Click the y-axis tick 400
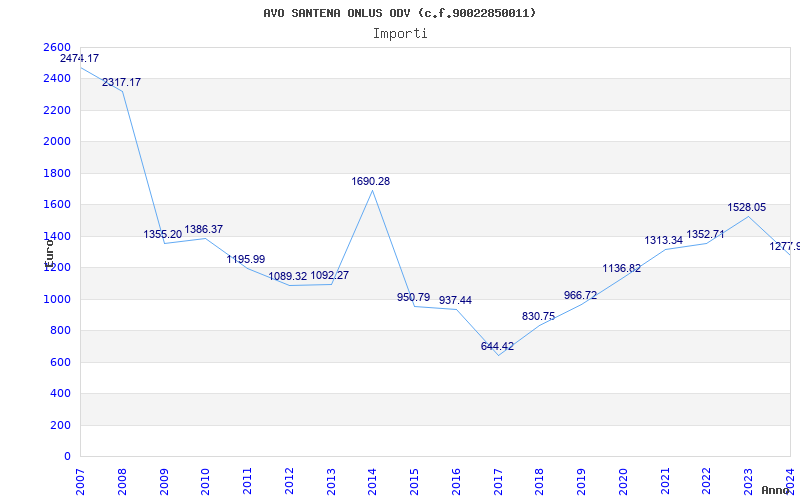800x500 pixels. coord(61,393)
